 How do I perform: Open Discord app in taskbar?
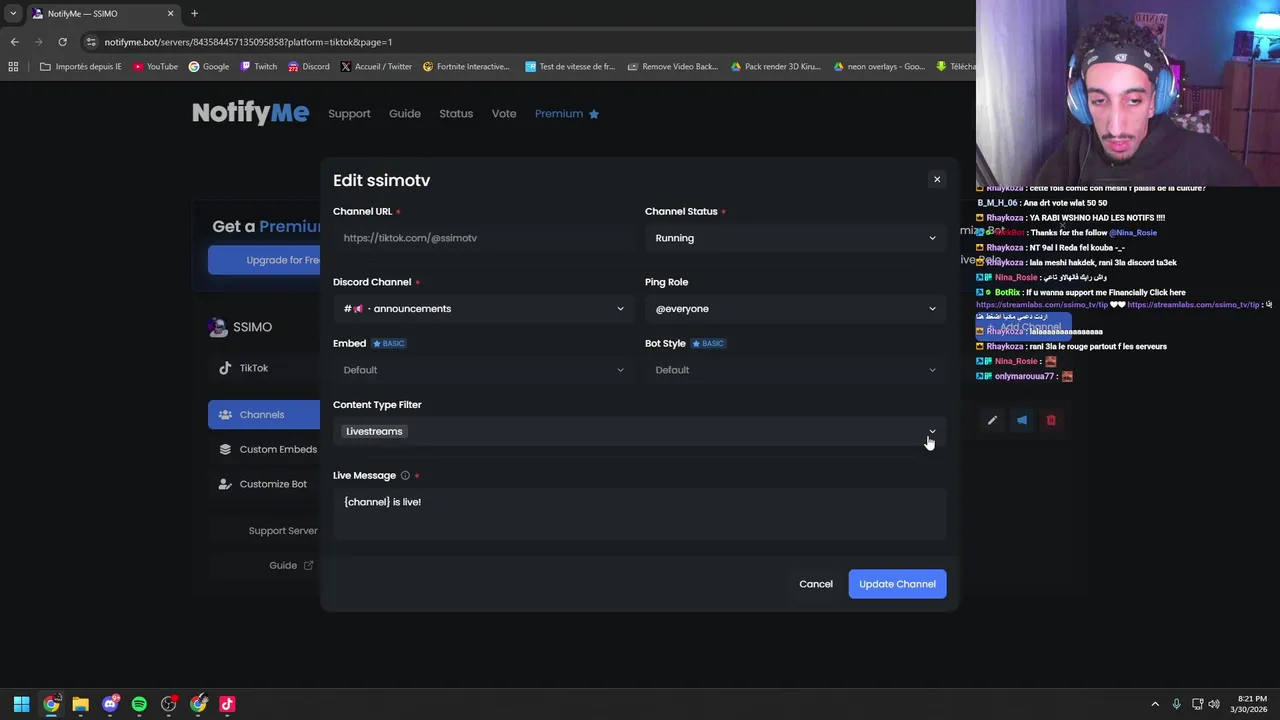(110, 704)
